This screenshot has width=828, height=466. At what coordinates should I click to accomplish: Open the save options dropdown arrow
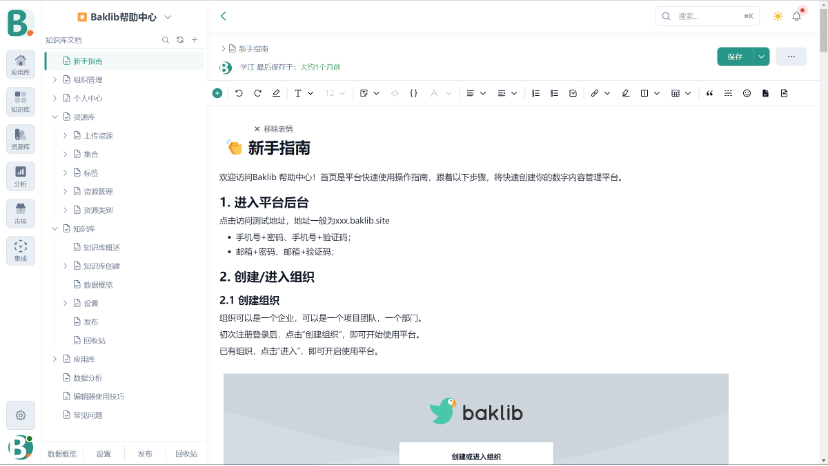point(761,57)
